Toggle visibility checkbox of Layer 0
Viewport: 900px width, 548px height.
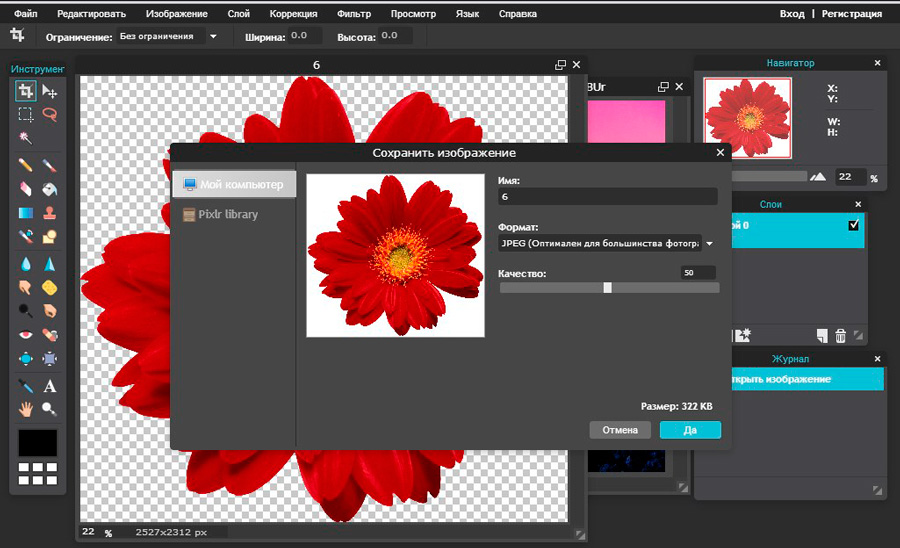pos(853,226)
